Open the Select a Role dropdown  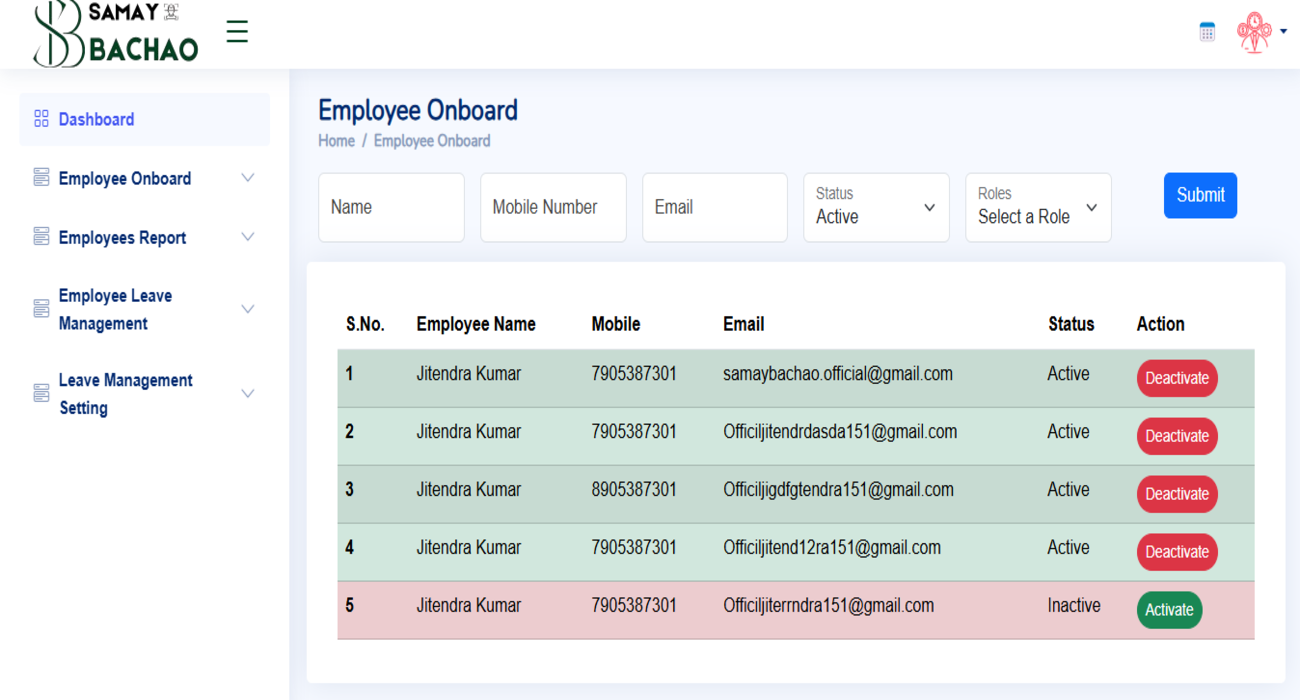(1038, 207)
